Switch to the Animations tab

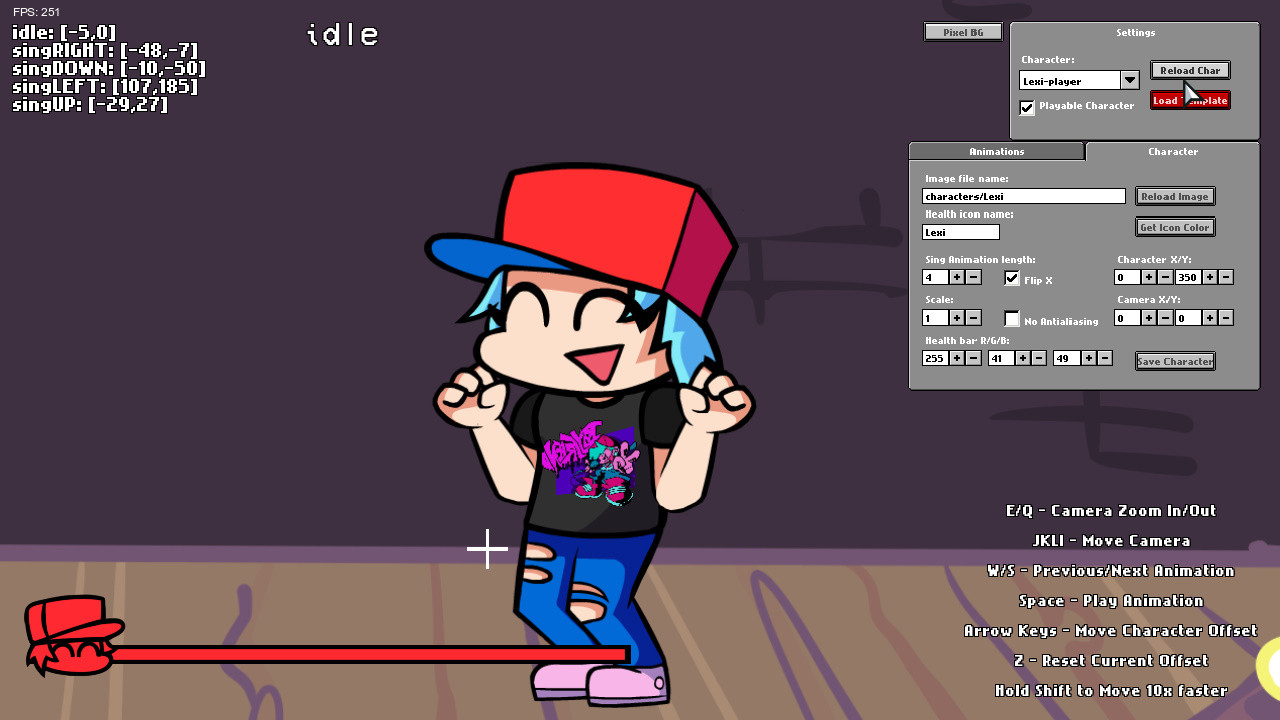point(996,151)
